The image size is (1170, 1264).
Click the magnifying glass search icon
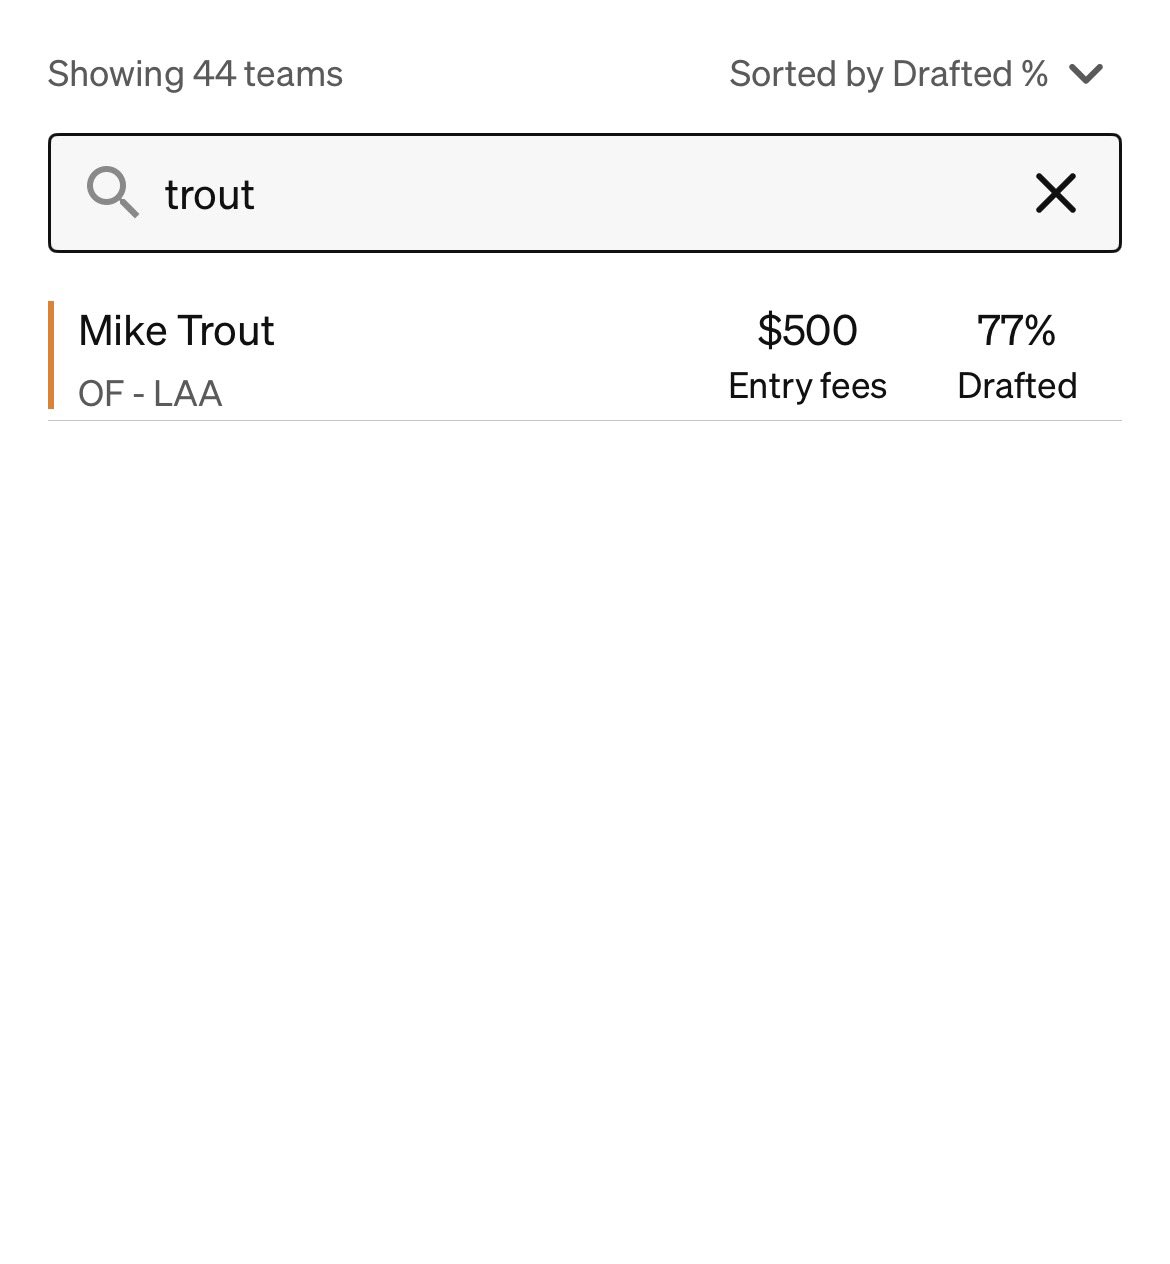pos(112,192)
